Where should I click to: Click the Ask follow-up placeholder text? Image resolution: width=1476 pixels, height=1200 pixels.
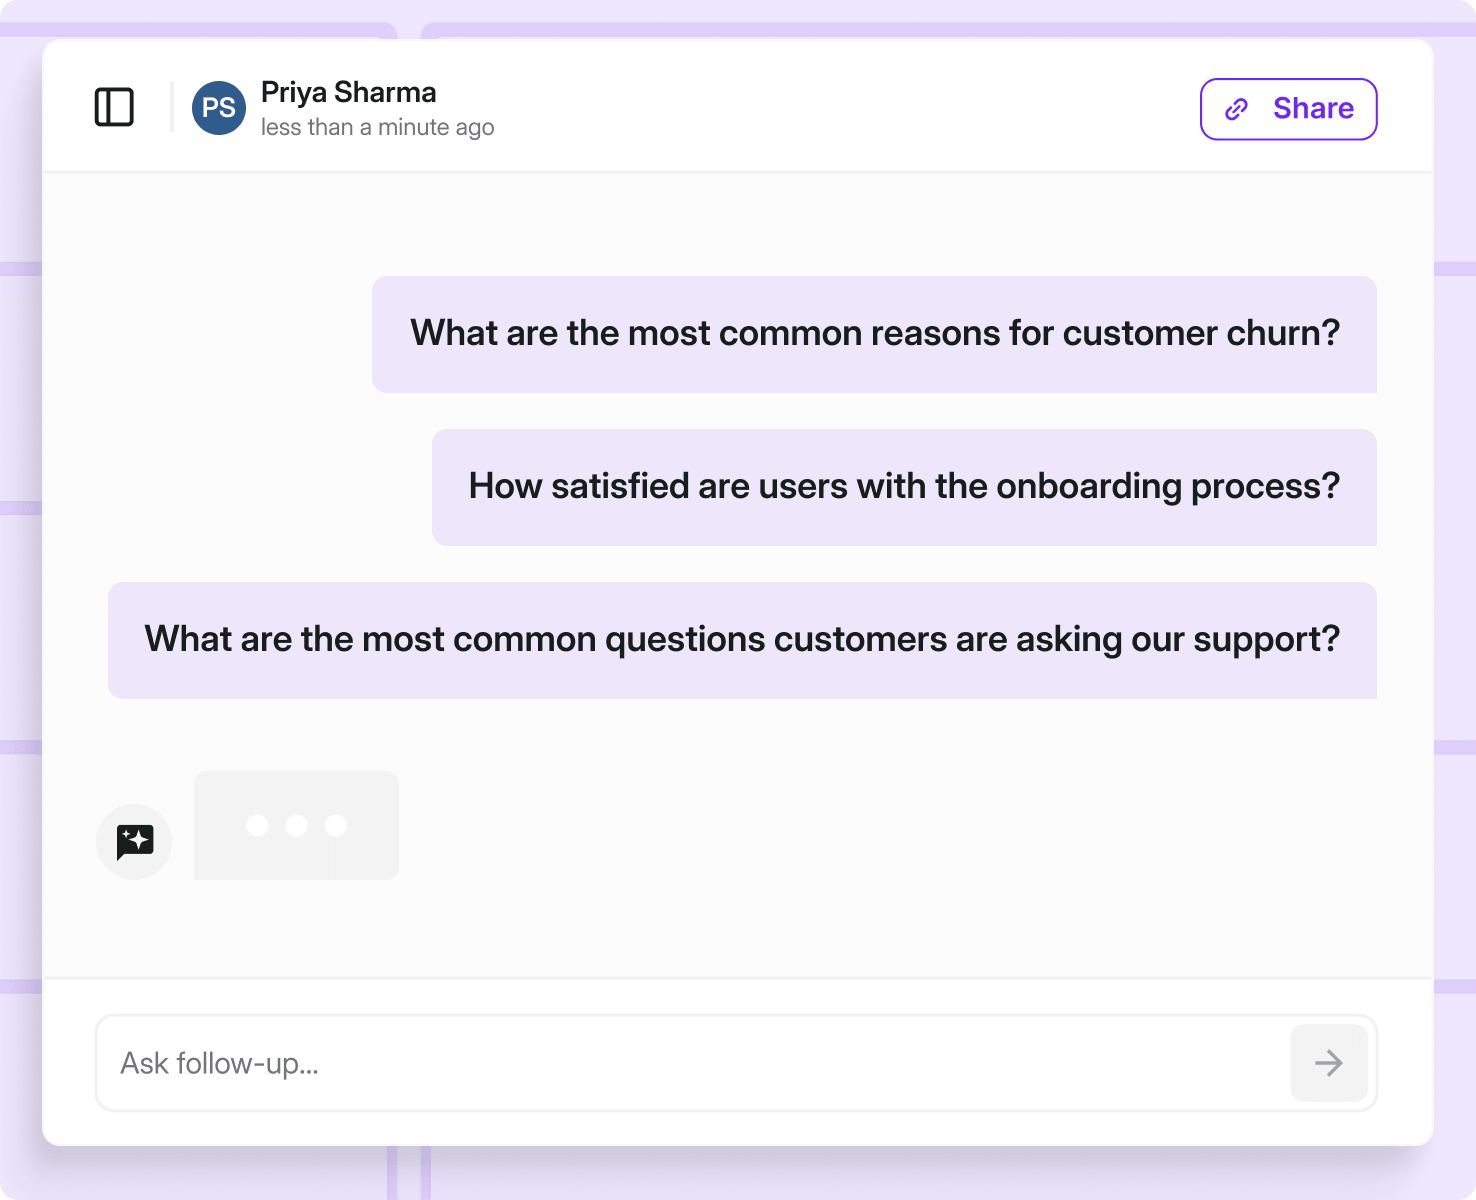click(x=220, y=1063)
